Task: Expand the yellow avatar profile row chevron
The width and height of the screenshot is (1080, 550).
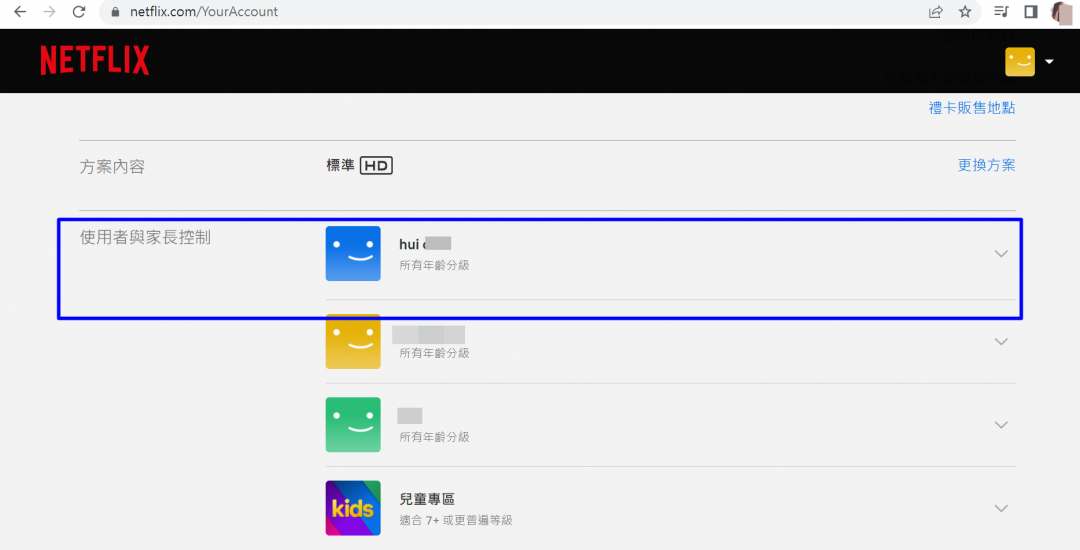Action: pyautogui.click(x=1001, y=342)
